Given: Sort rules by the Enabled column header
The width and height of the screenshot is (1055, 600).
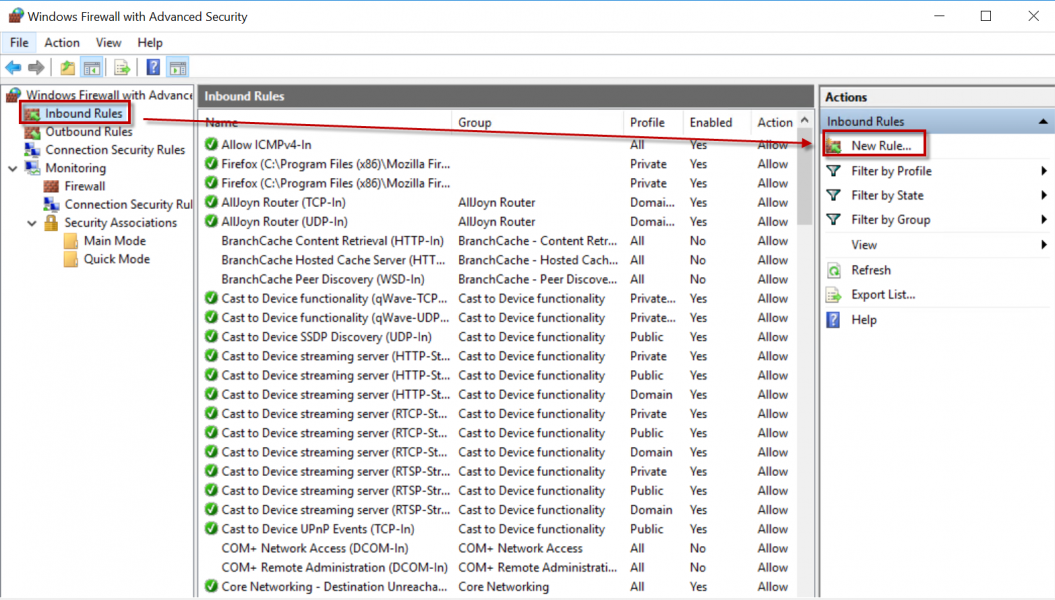Looking at the screenshot, I should [x=711, y=122].
